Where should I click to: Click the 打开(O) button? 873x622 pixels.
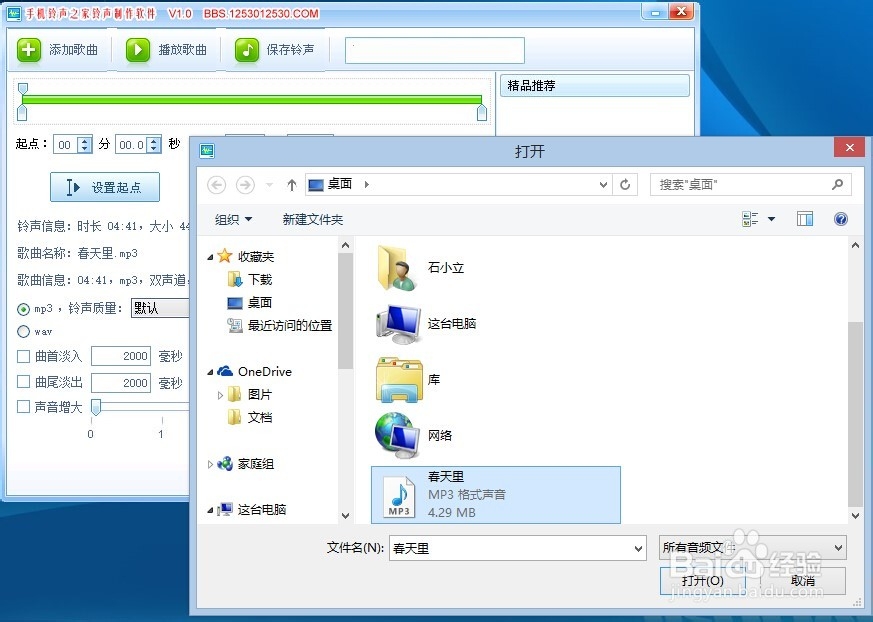coord(703,580)
